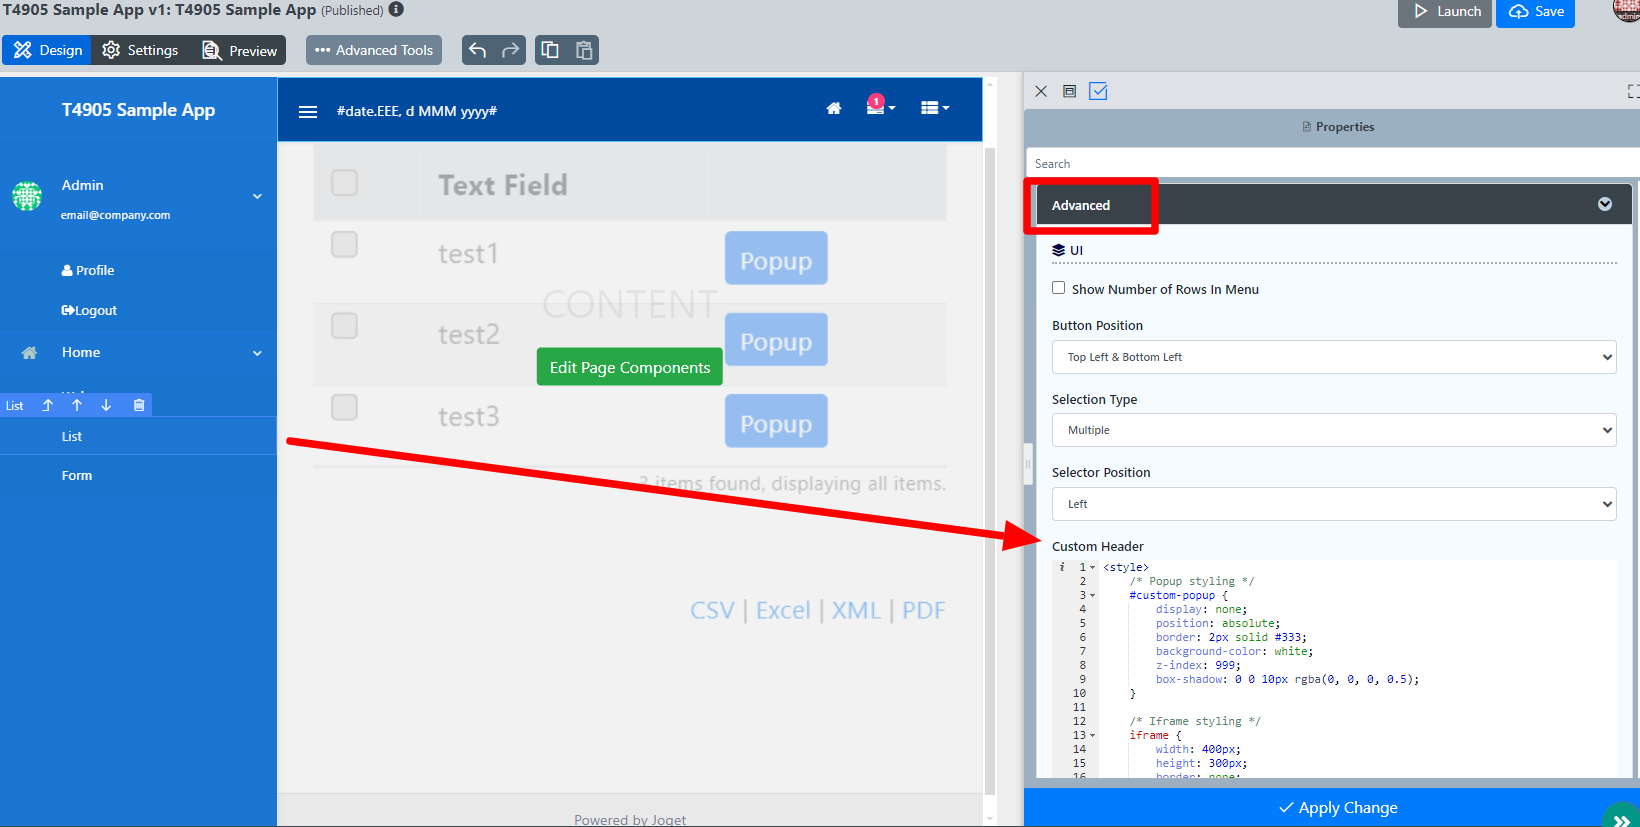Delete the List menu item with trash icon
Image resolution: width=1640 pixels, height=827 pixels.
[x=139, y=405]
